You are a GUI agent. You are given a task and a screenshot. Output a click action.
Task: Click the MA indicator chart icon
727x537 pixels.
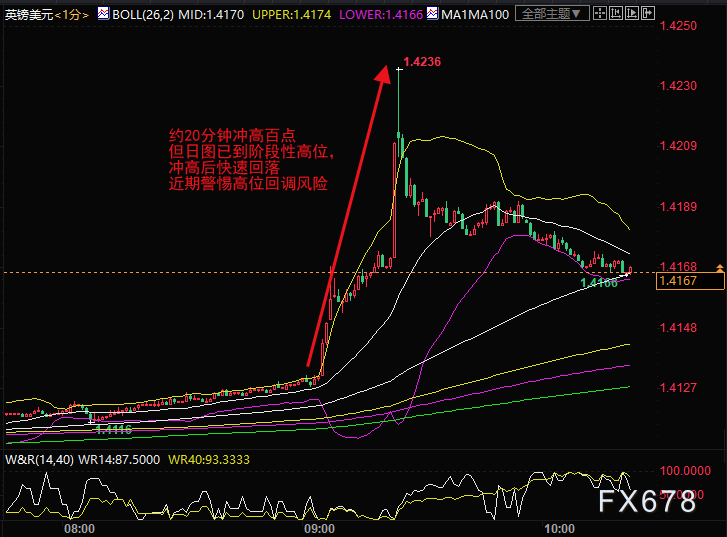432,13
